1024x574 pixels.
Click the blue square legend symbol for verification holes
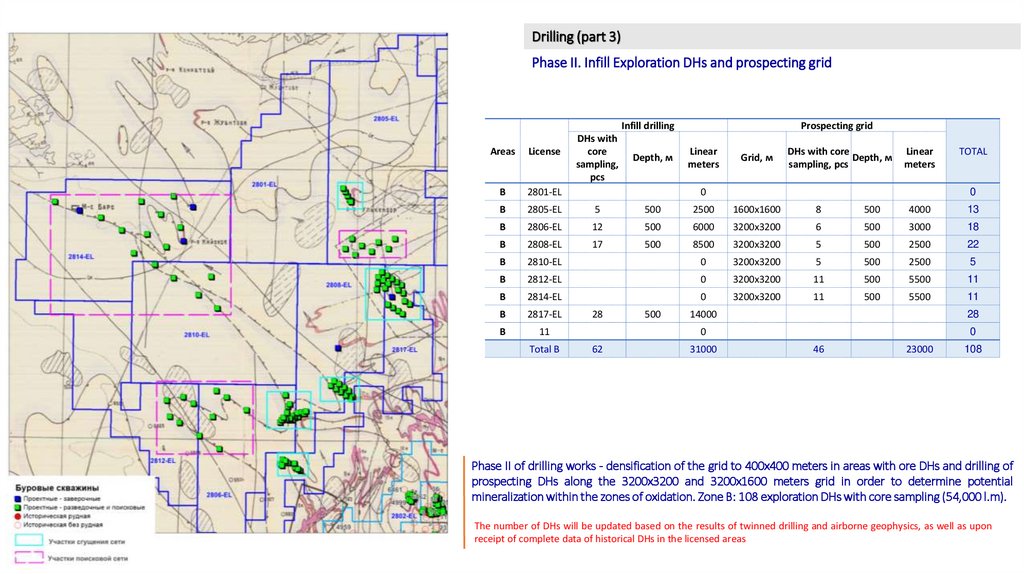pyautogui.click(x=18, y=498)
